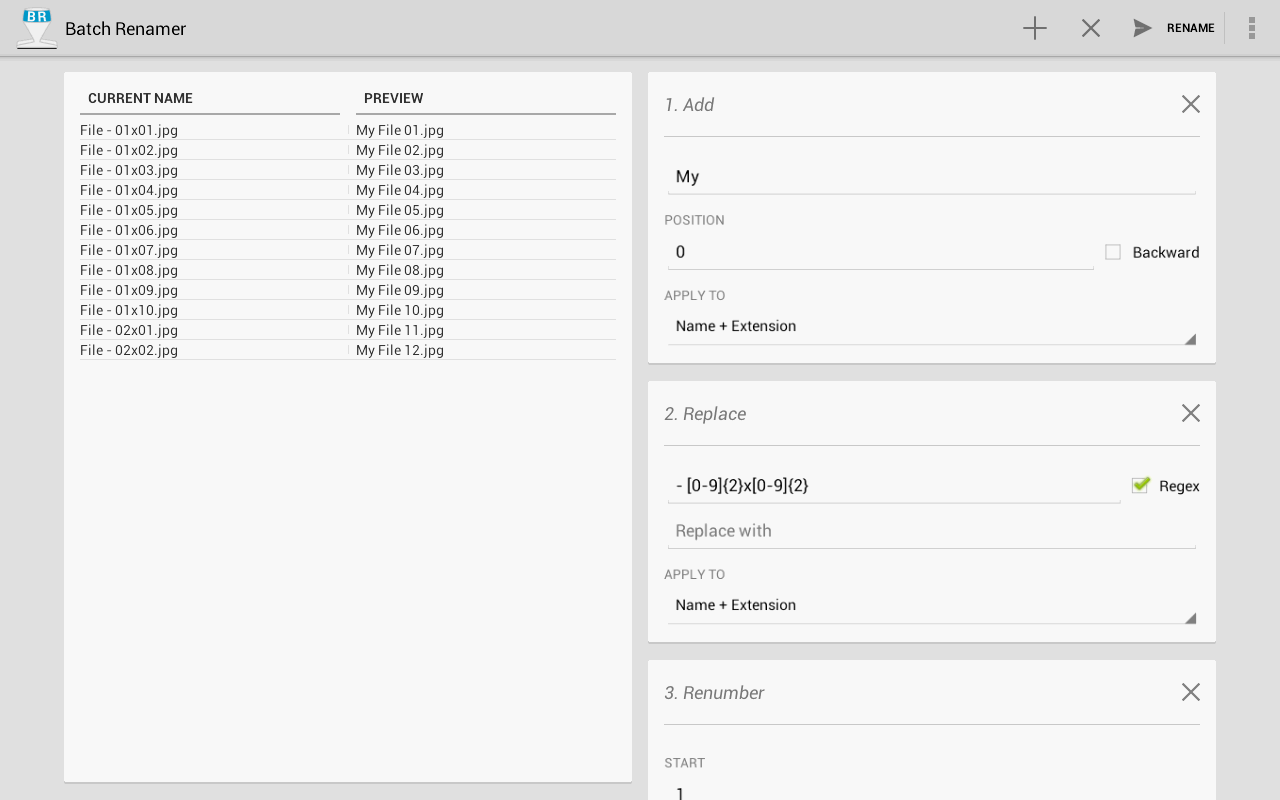The image size is (1280, 800).
Task: Click preview name 'My File 08.jpg'
Action: point(400,270)
